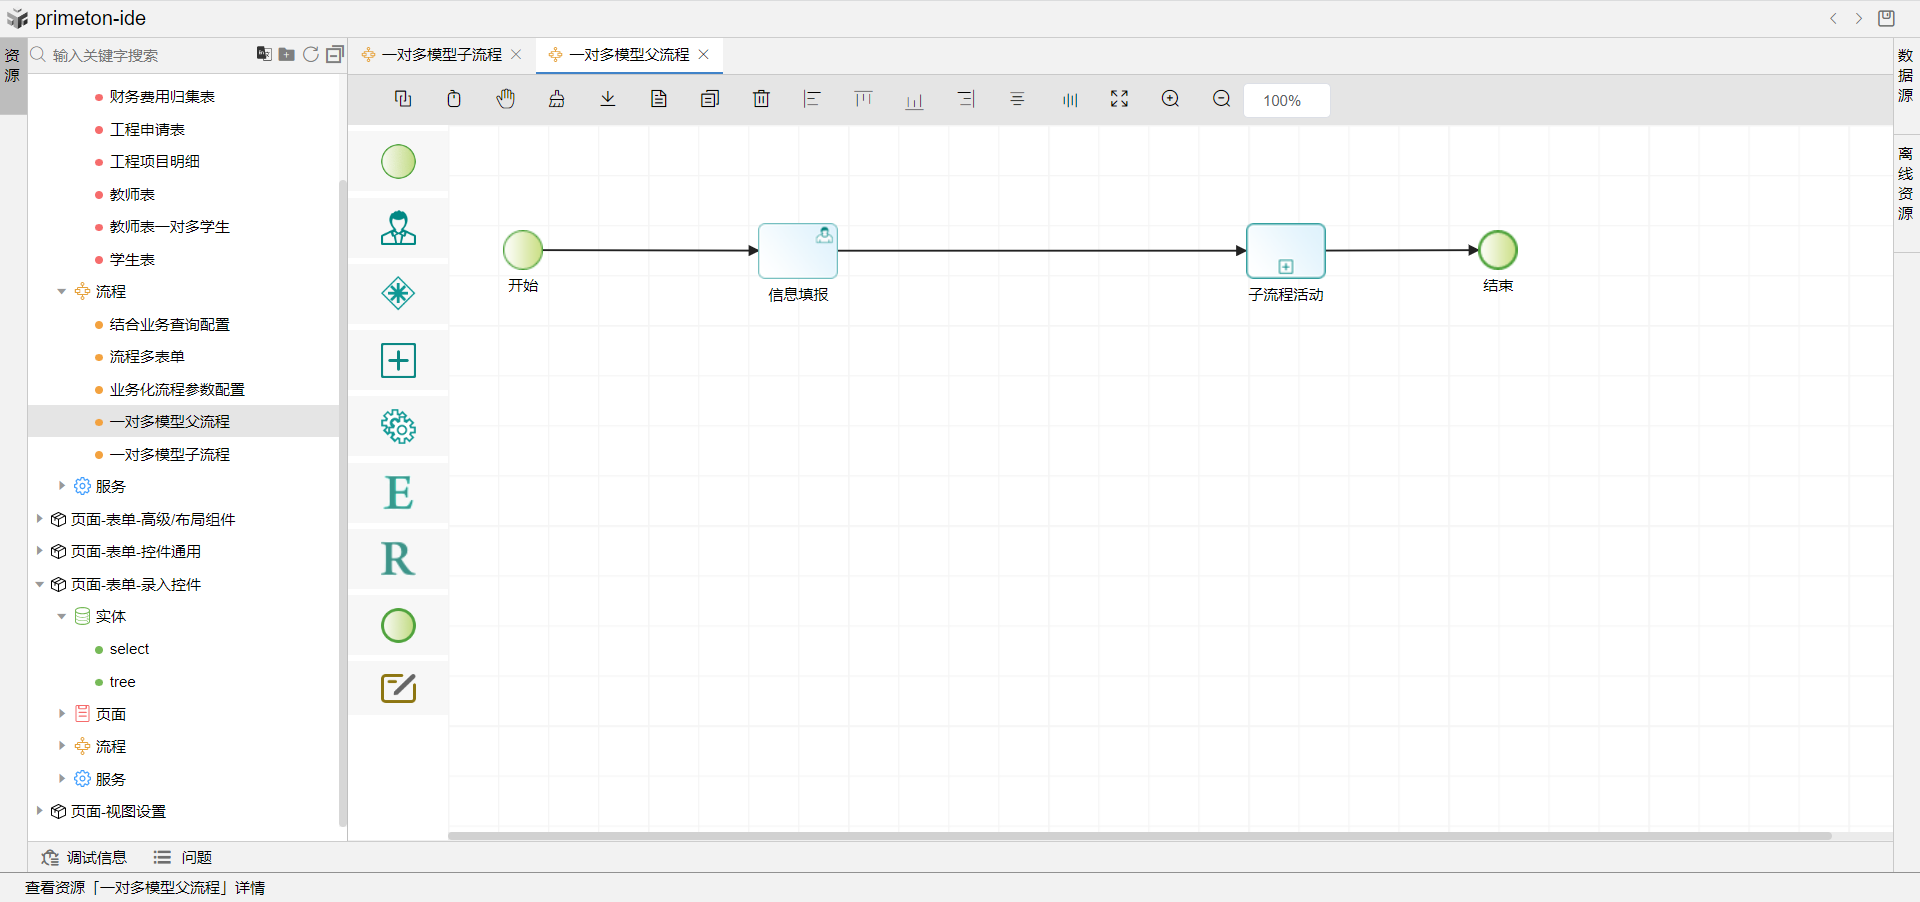Click the refresh icon in resource panel
This screenshot has height=902, width=1920.
[x=311, y=55]
